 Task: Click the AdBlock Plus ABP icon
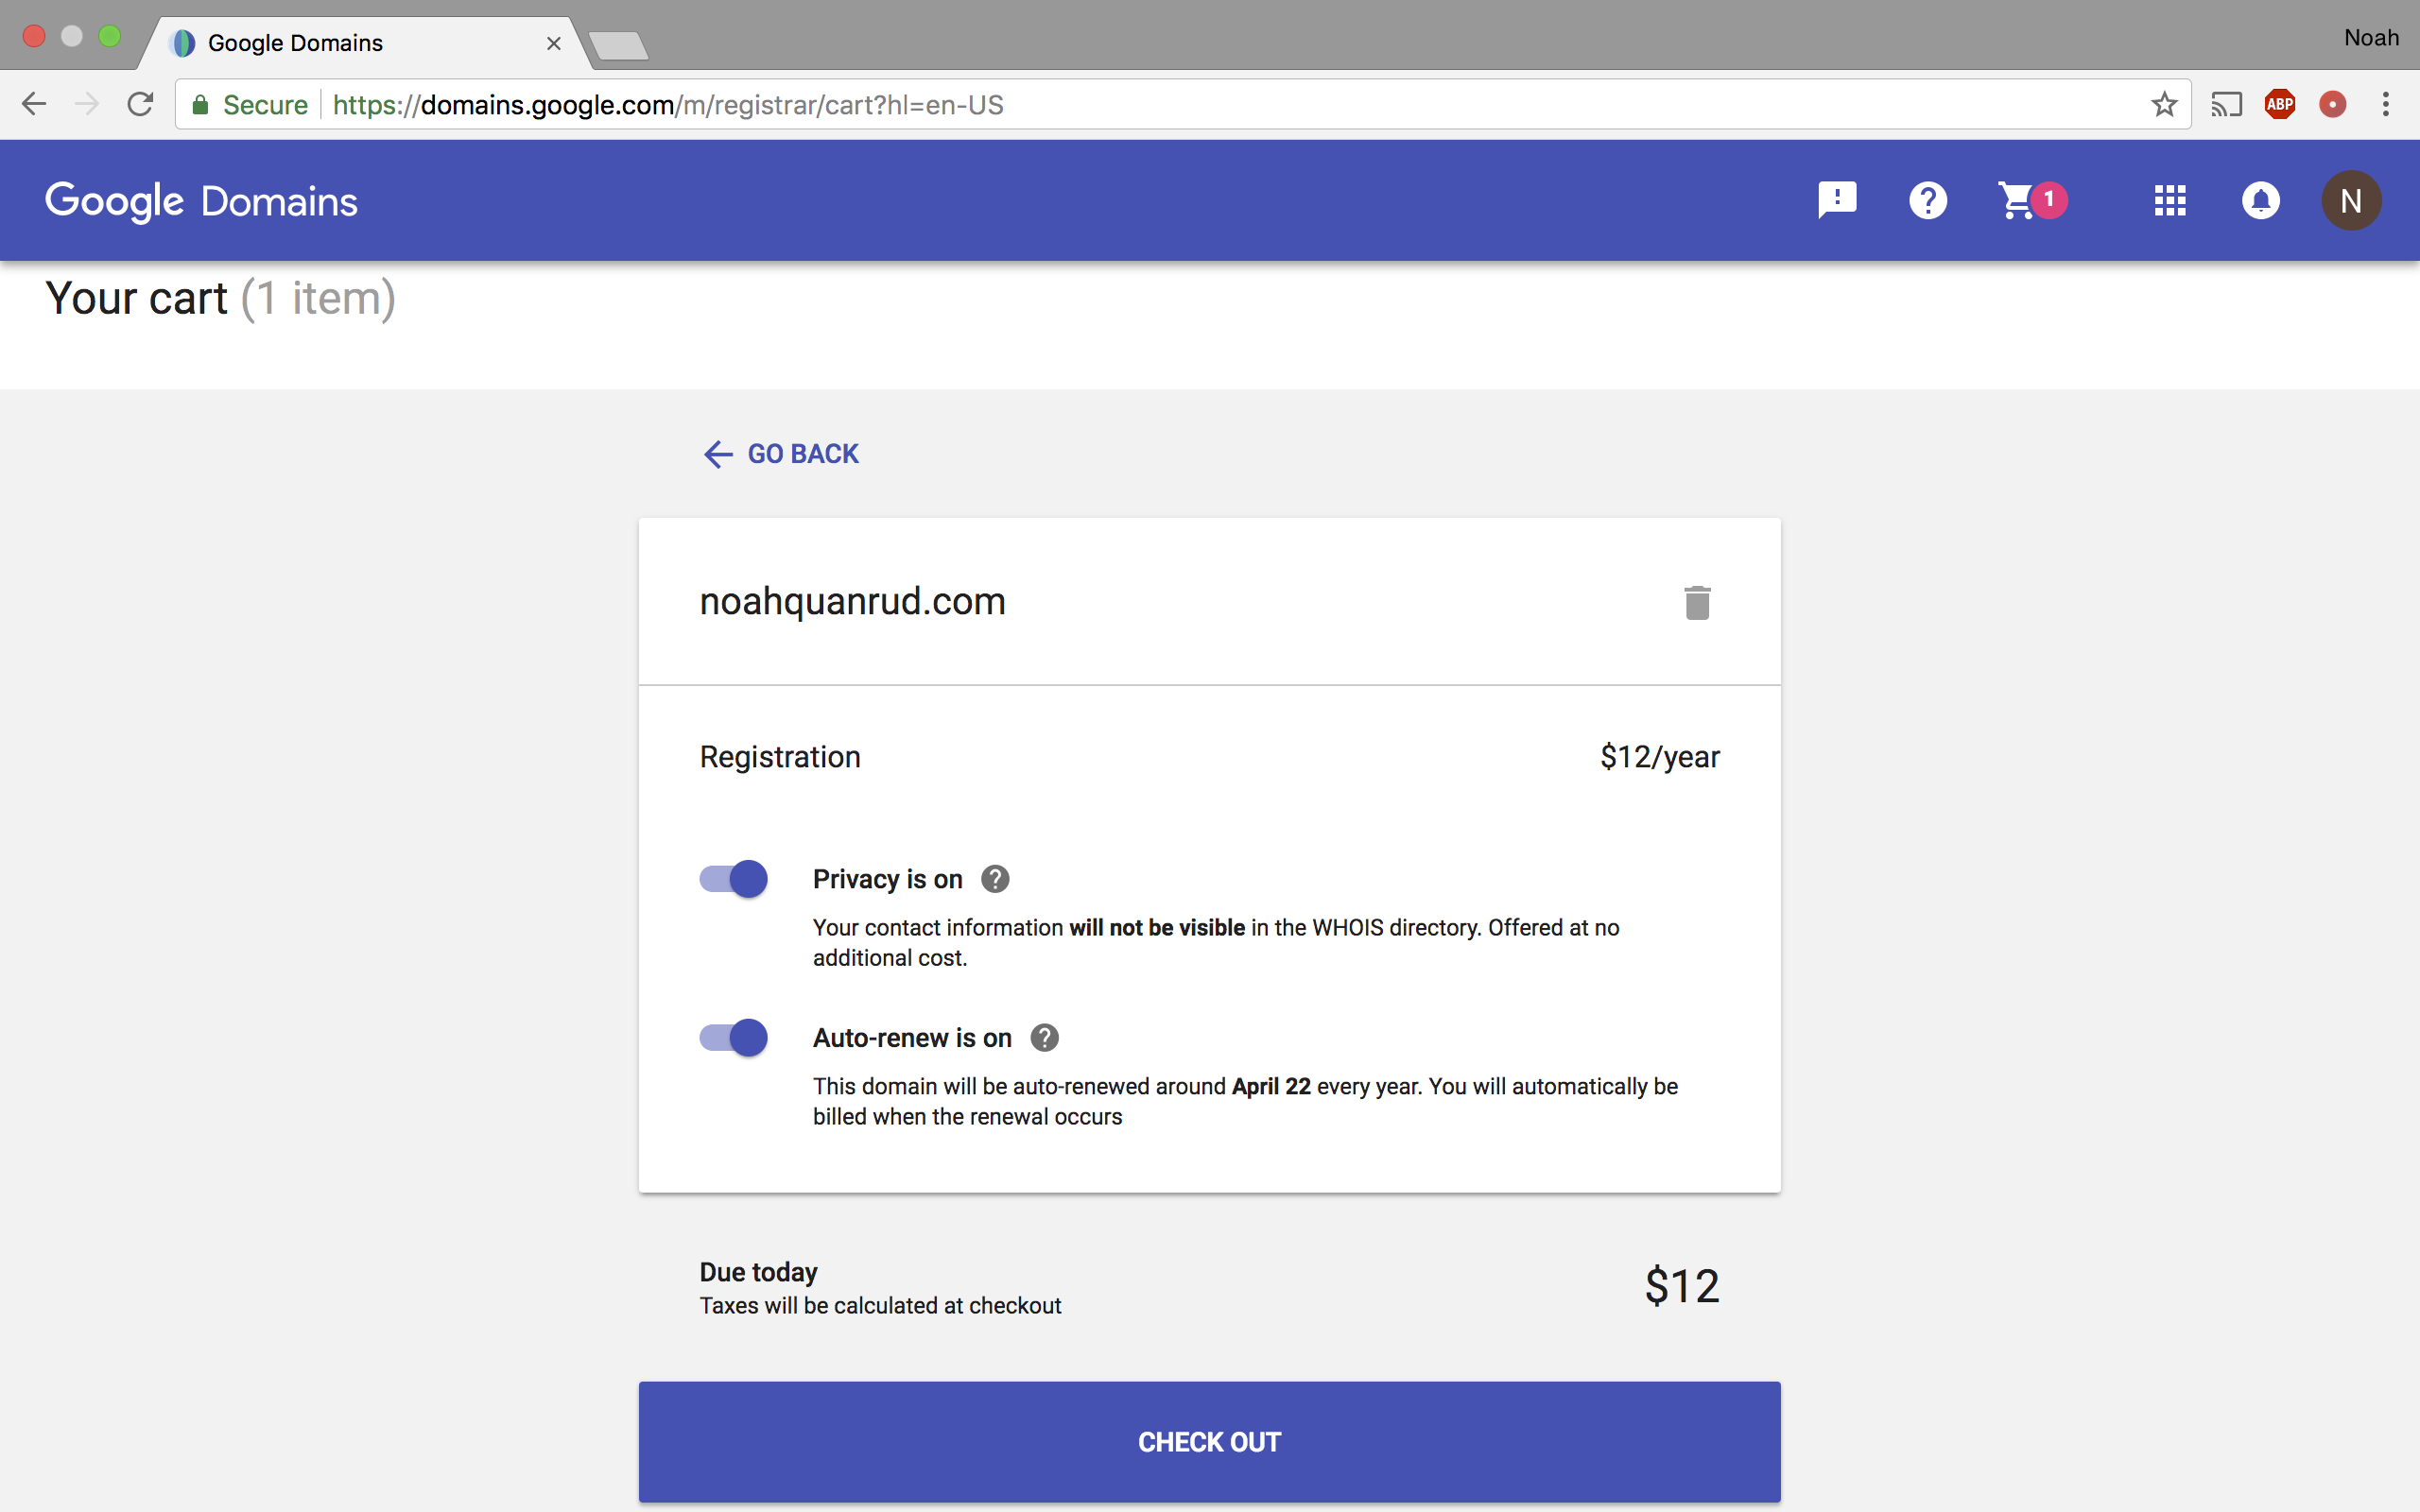click(2279, 106)
